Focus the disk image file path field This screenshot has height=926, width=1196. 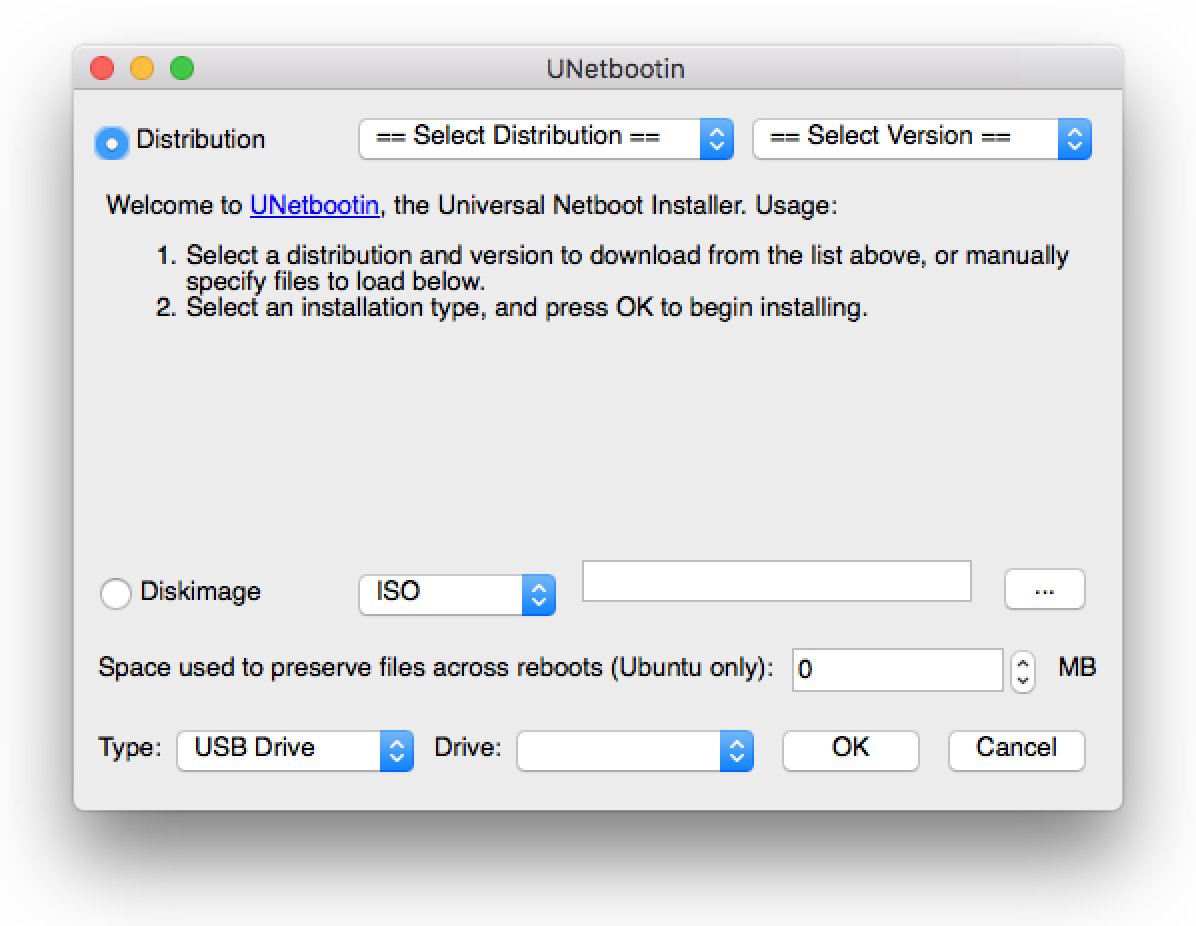pyautogui.click(x=776, y=580)
